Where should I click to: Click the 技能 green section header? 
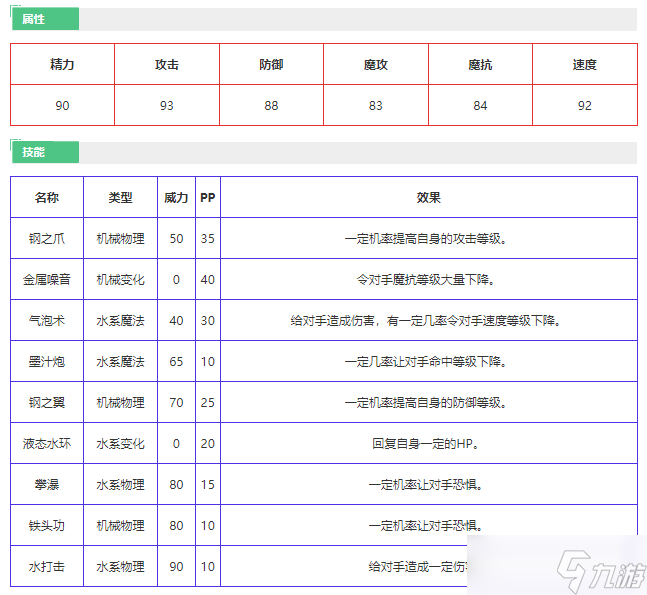[45, 152]
